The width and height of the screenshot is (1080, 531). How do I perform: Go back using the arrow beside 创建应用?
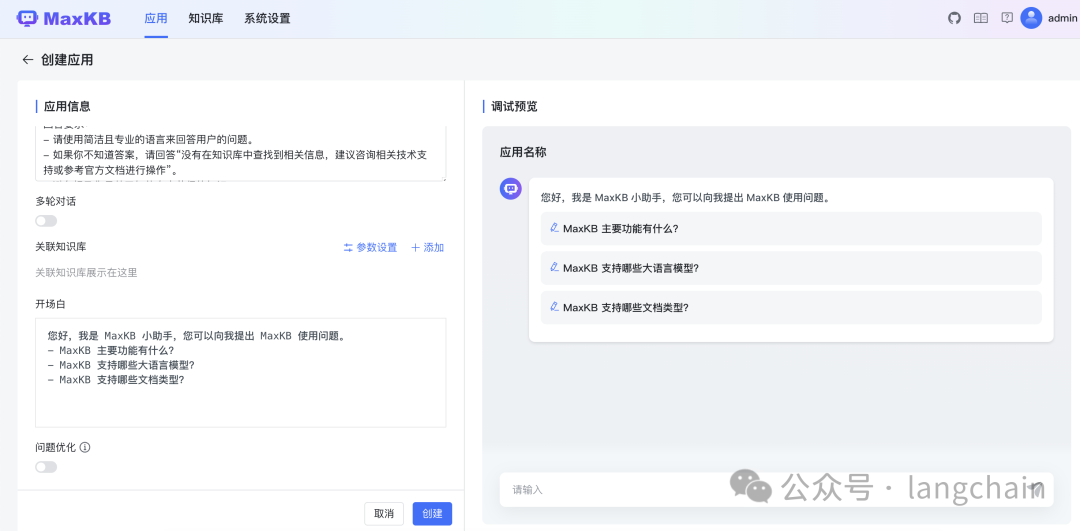click(28, 60)
